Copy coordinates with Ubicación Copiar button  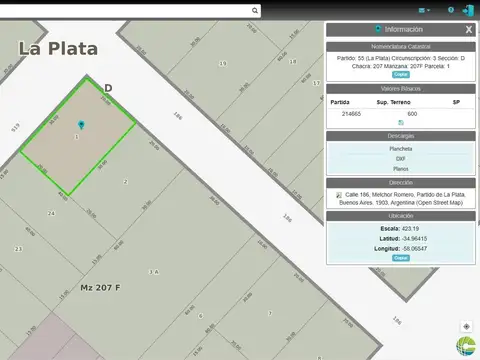pos(401,258)
